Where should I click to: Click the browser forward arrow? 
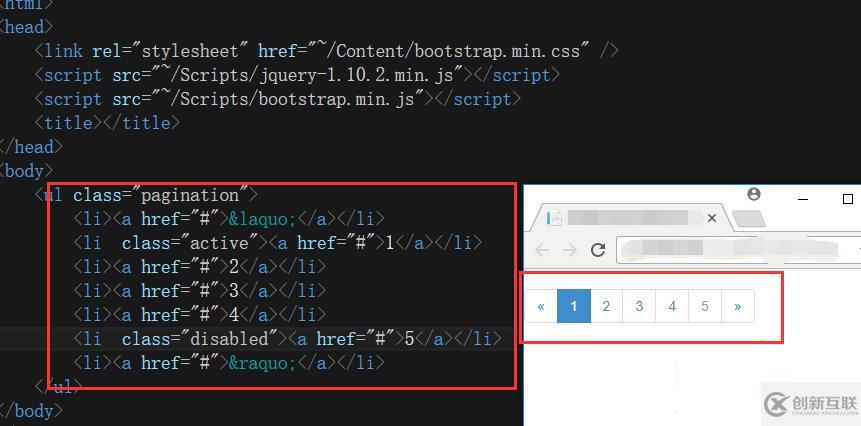[571, 250]
